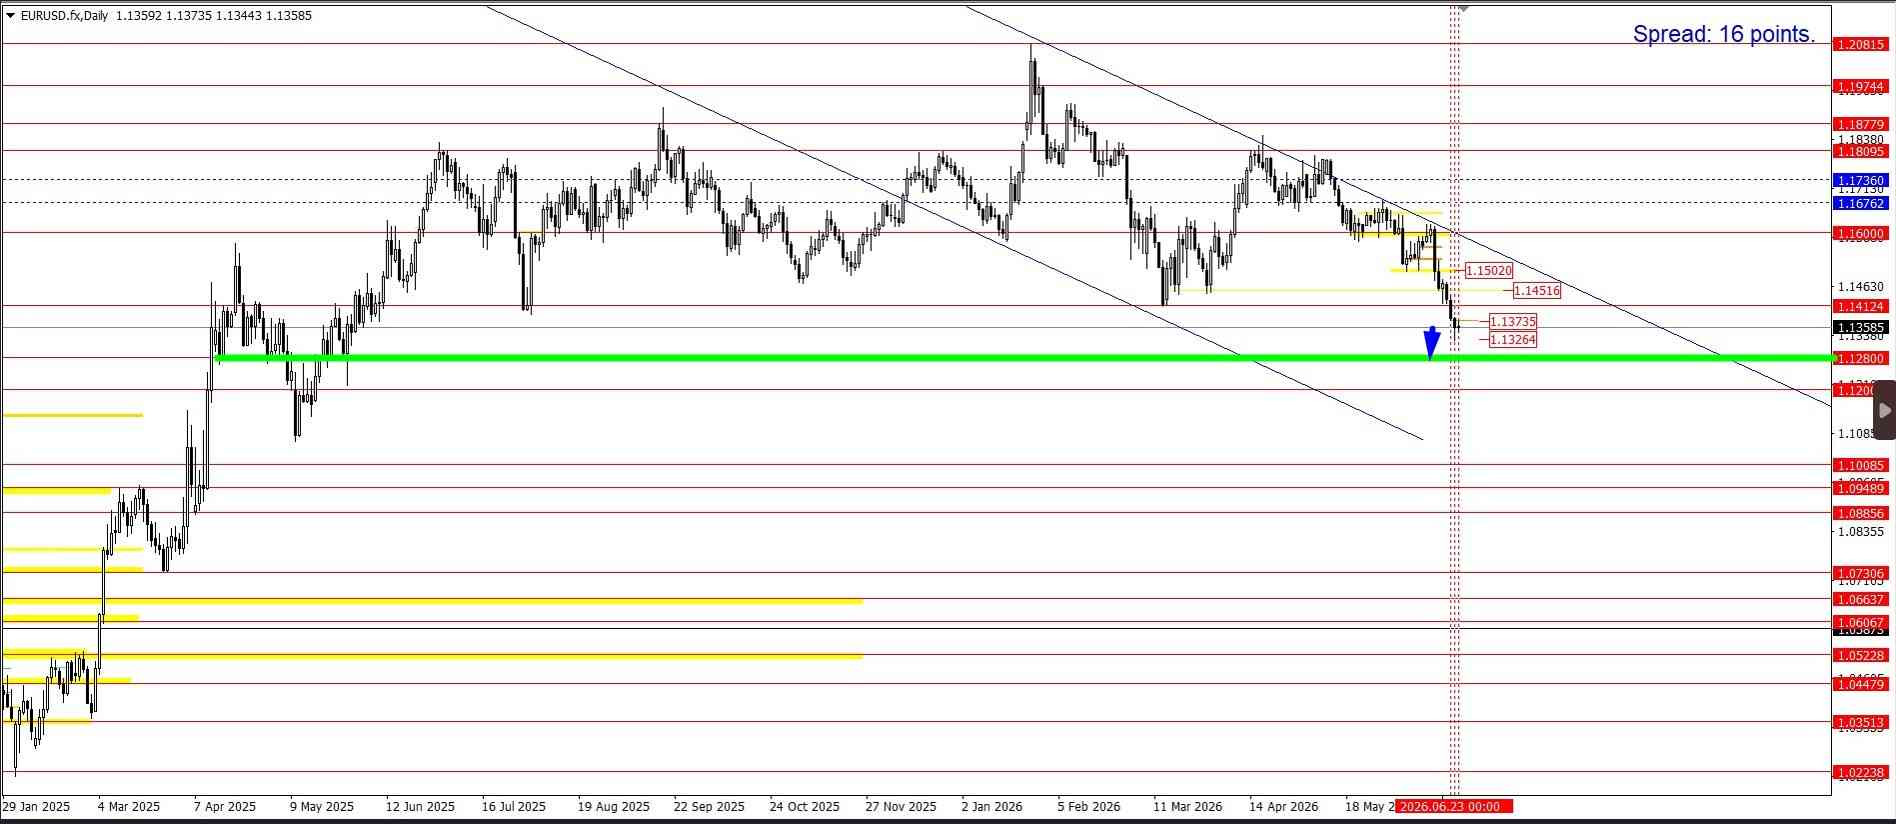Click the 1.02238 price level label
Image resolution: width=1896 pixels, height=824 pixels.
point(1861,773)
